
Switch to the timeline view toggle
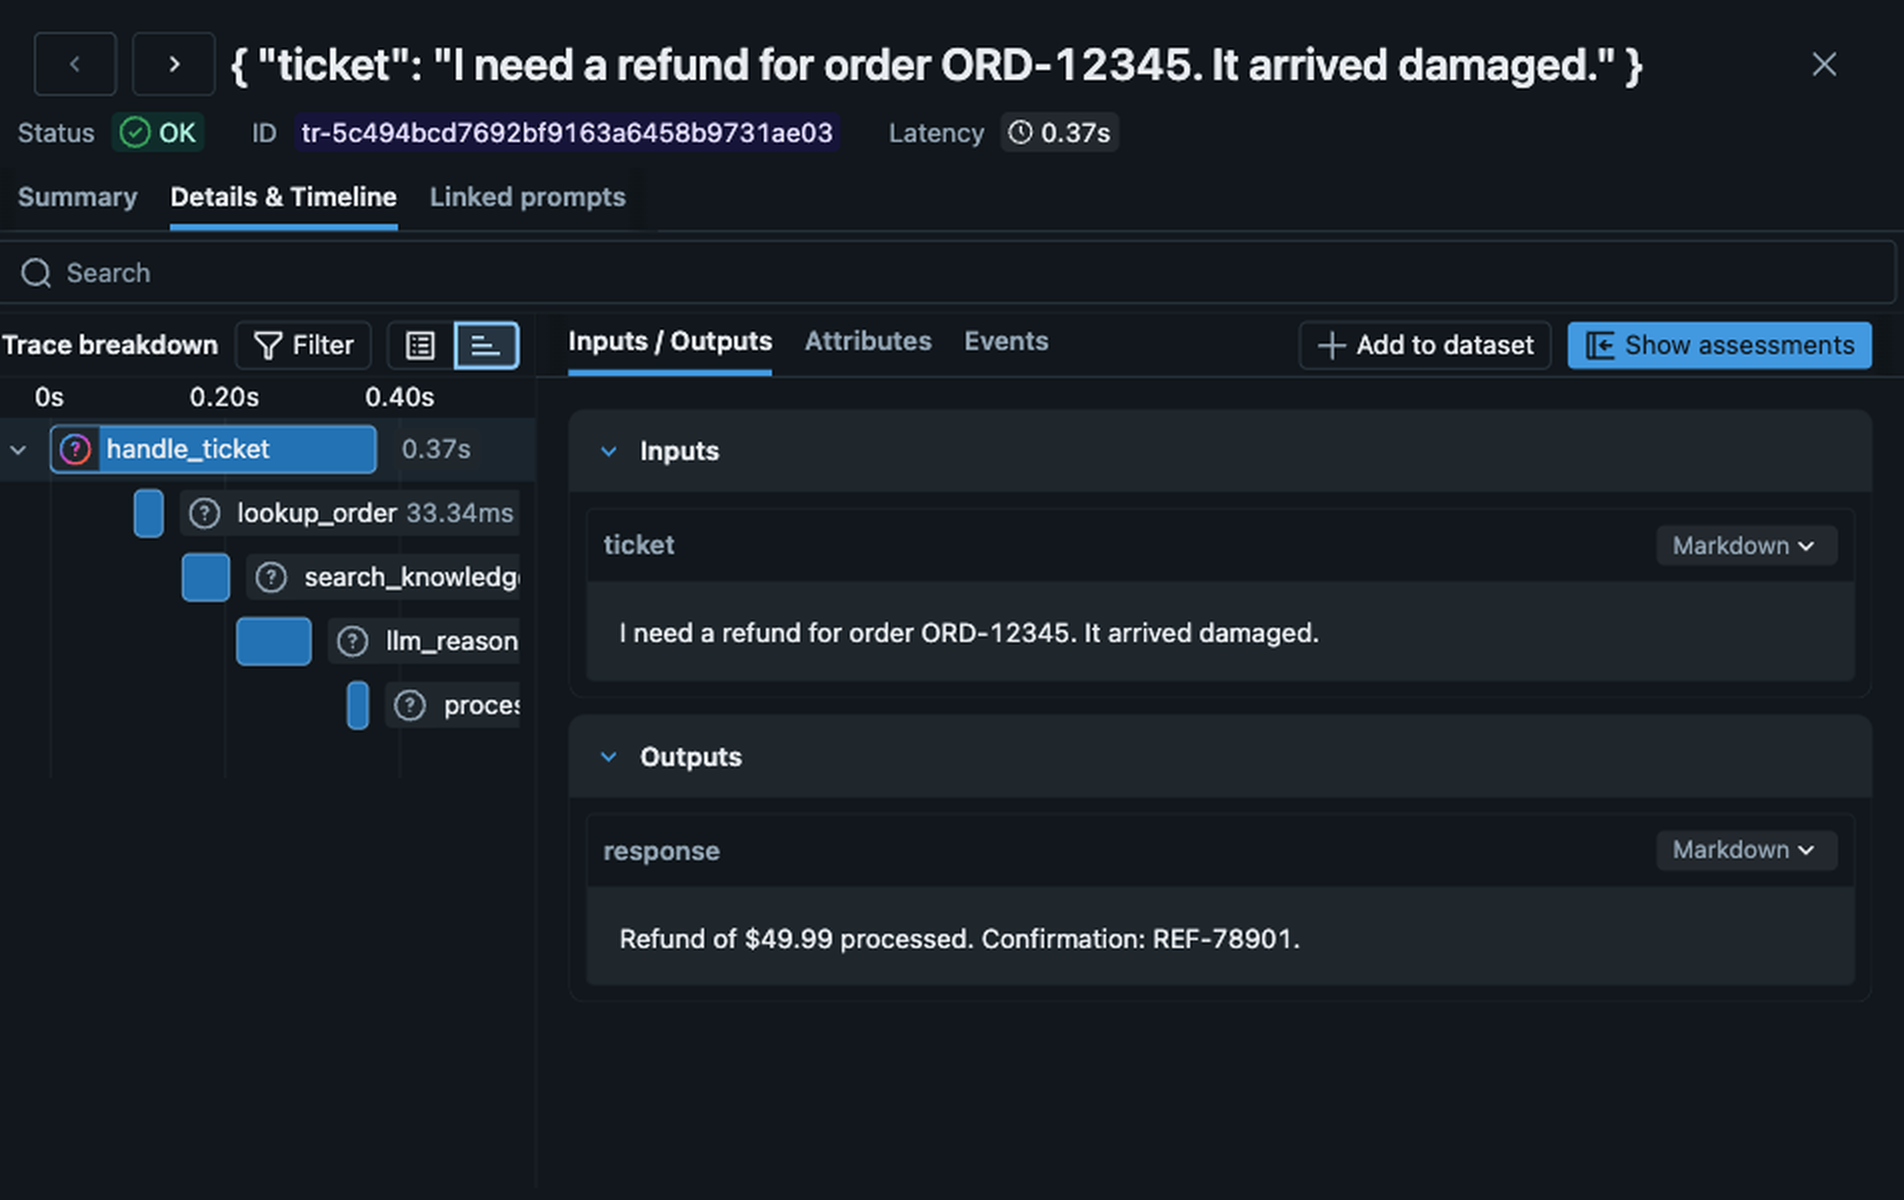point(486,346)
